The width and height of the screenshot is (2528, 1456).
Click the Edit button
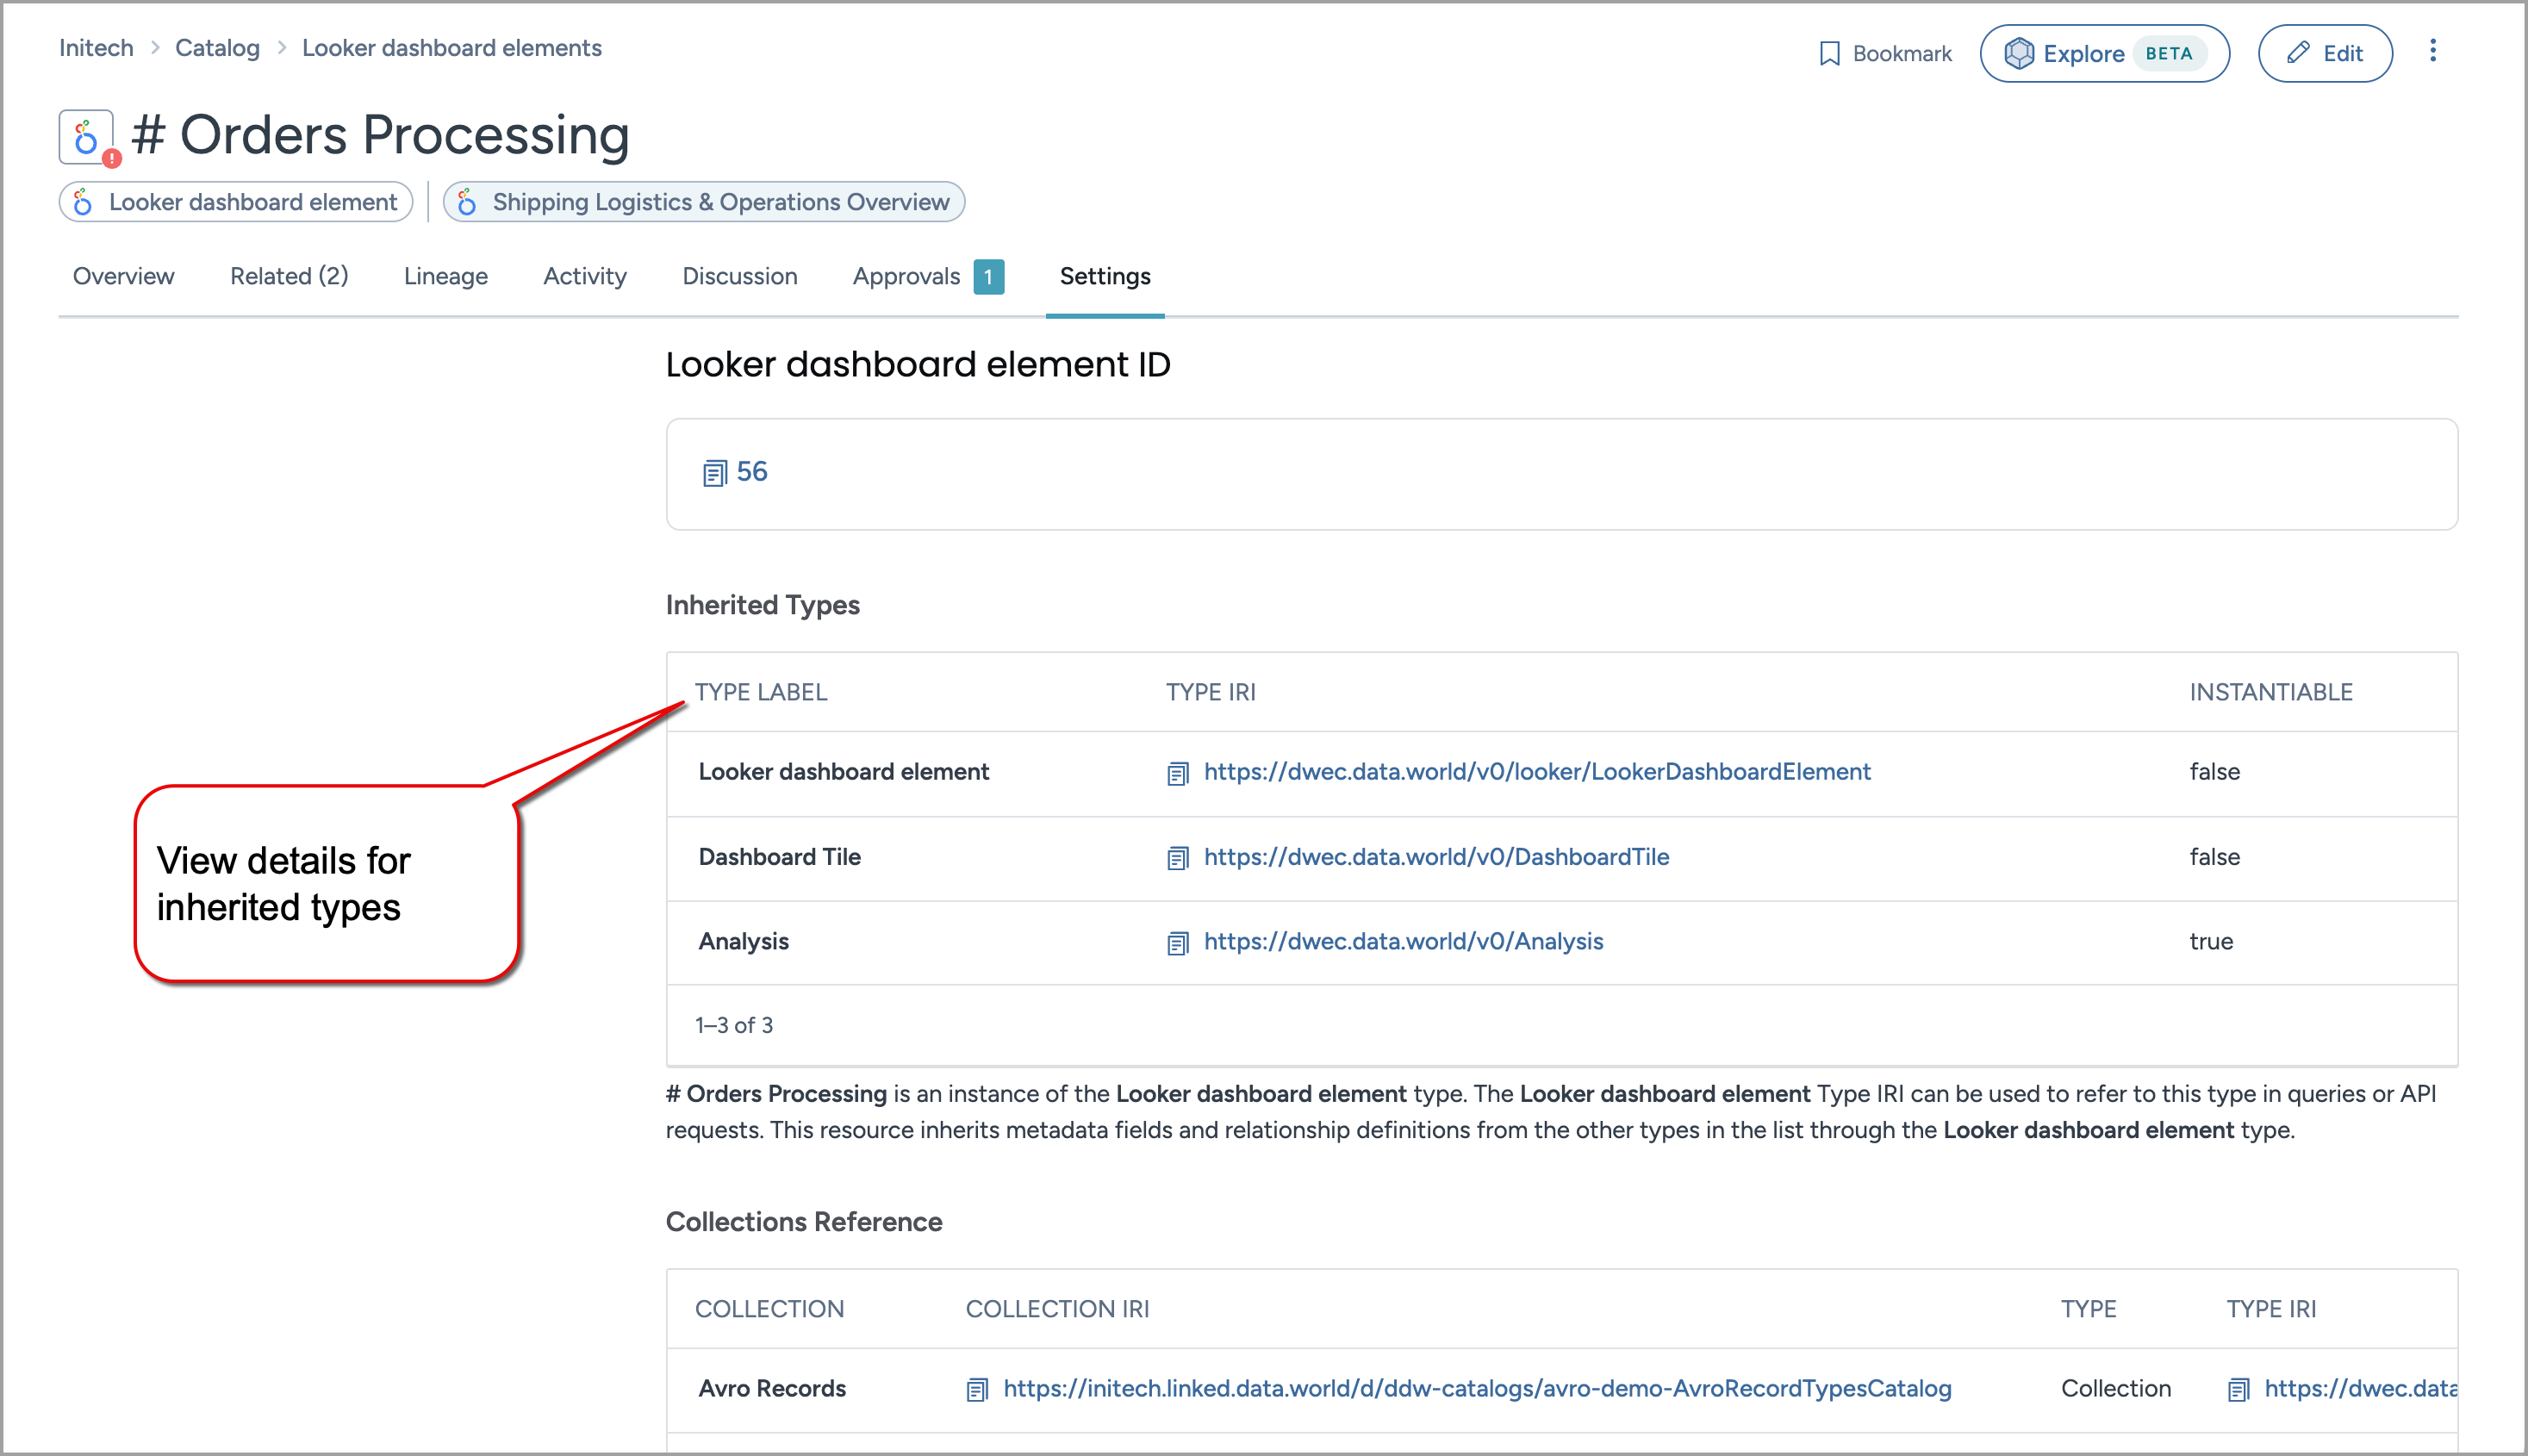coord(2325,54)
